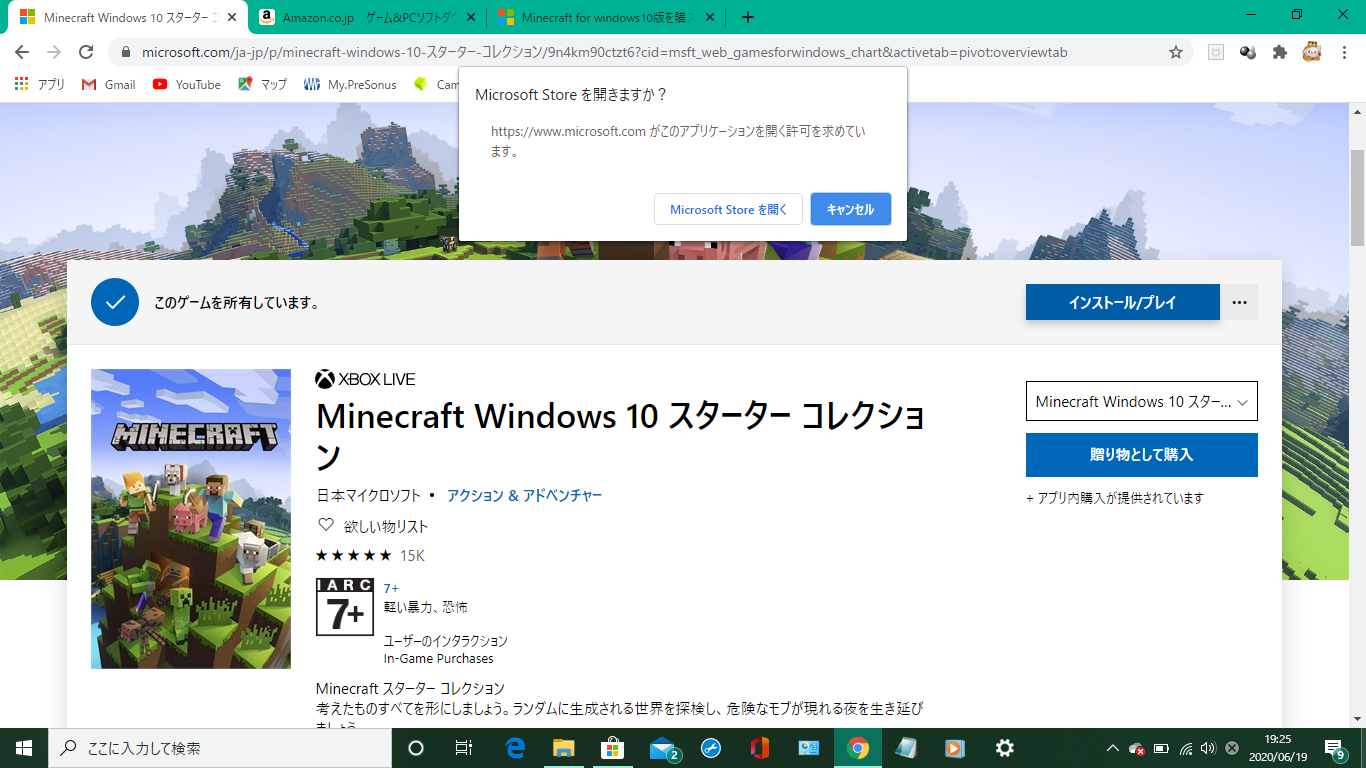
Task: Open the Chrome extensions puzzle icon
Action: [1279, 52]
